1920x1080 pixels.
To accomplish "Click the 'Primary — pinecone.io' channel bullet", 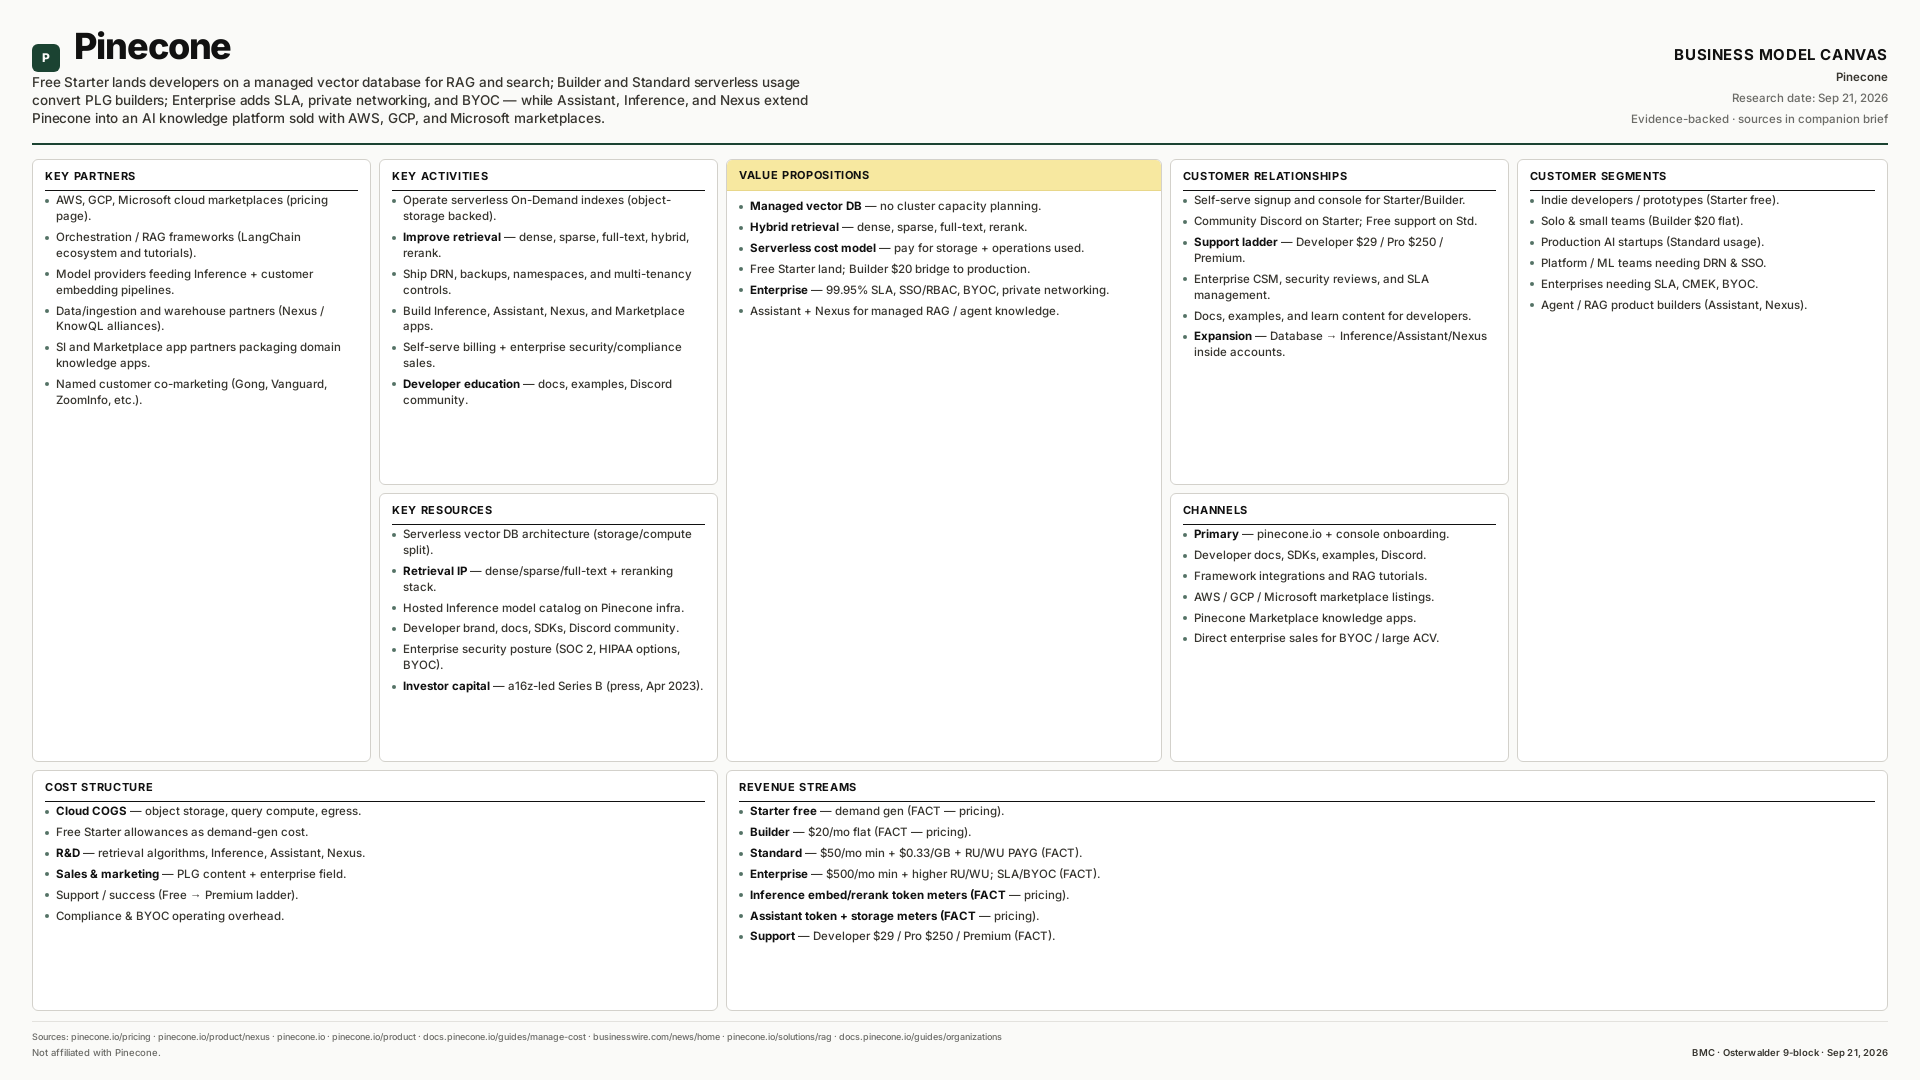I will tap(1321, 534).
